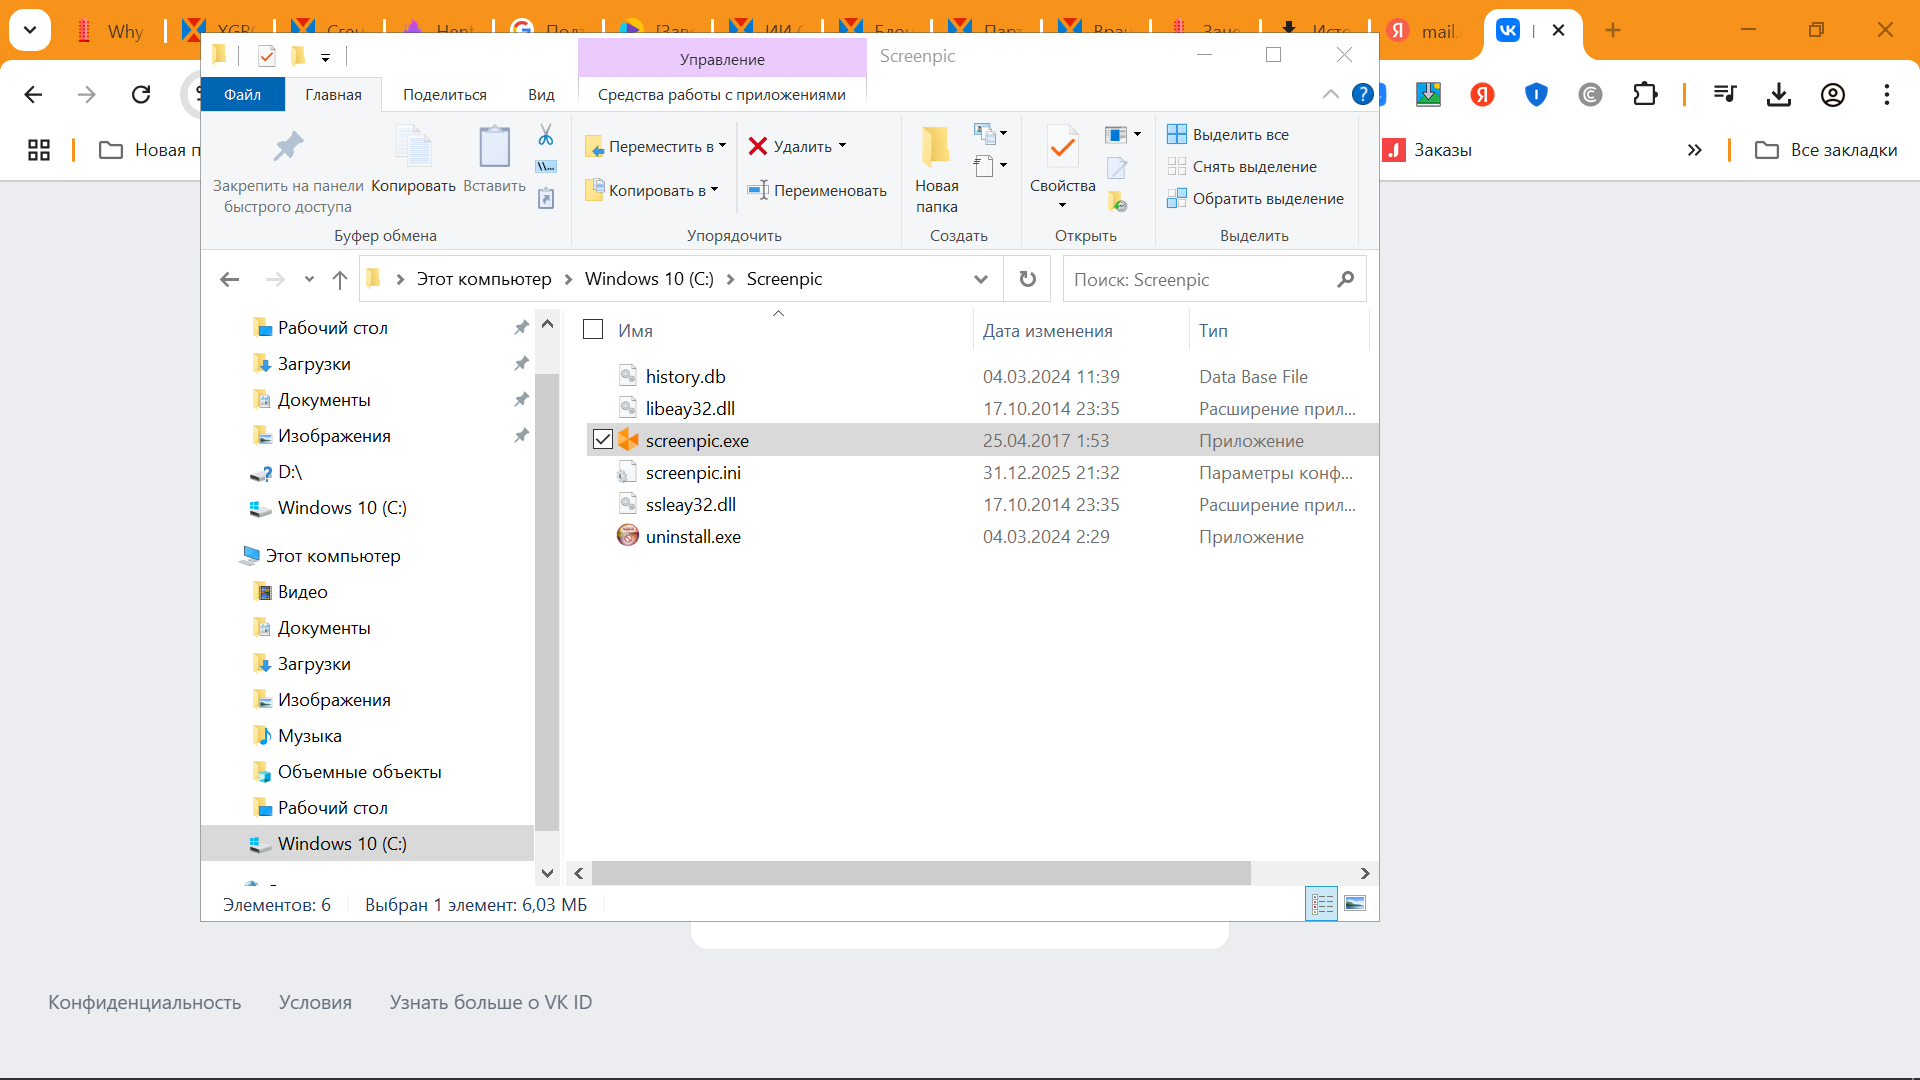Open Properties checkmark icon

(1062, 149)
